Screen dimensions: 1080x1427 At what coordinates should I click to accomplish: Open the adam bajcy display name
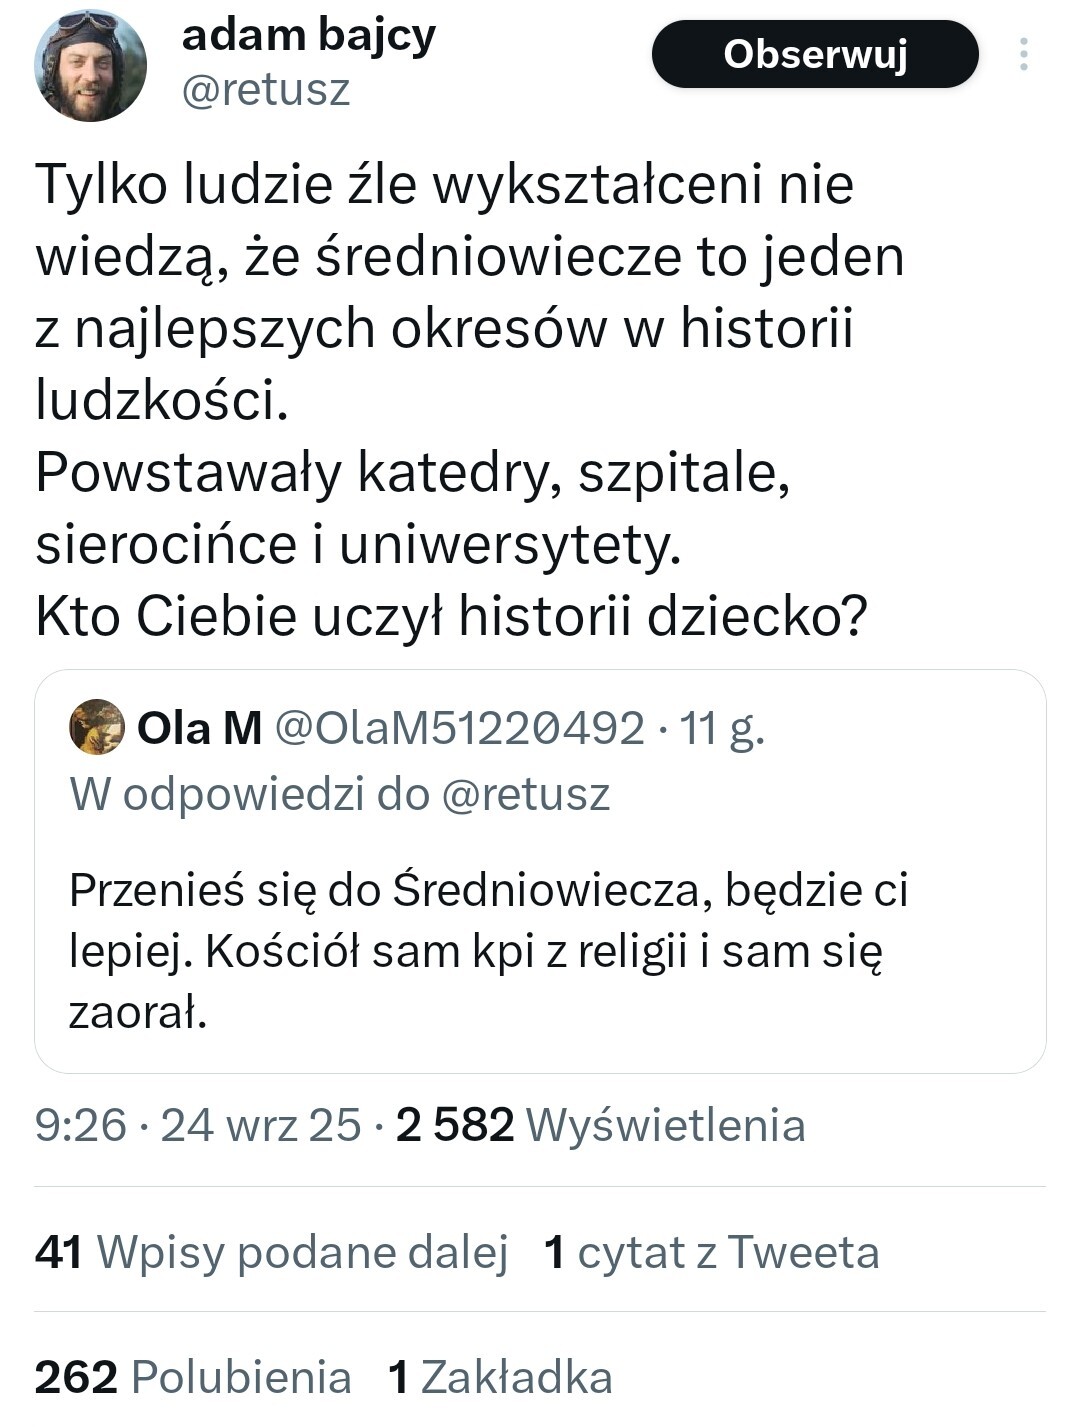pyautogui.click(x=308, y=36)
